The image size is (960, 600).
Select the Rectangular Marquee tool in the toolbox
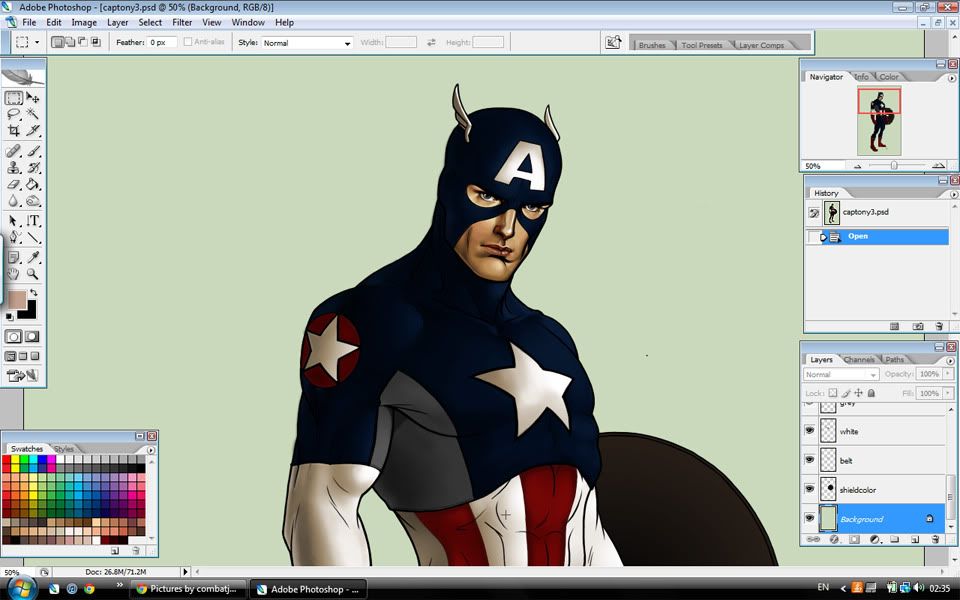click(13, 98)
